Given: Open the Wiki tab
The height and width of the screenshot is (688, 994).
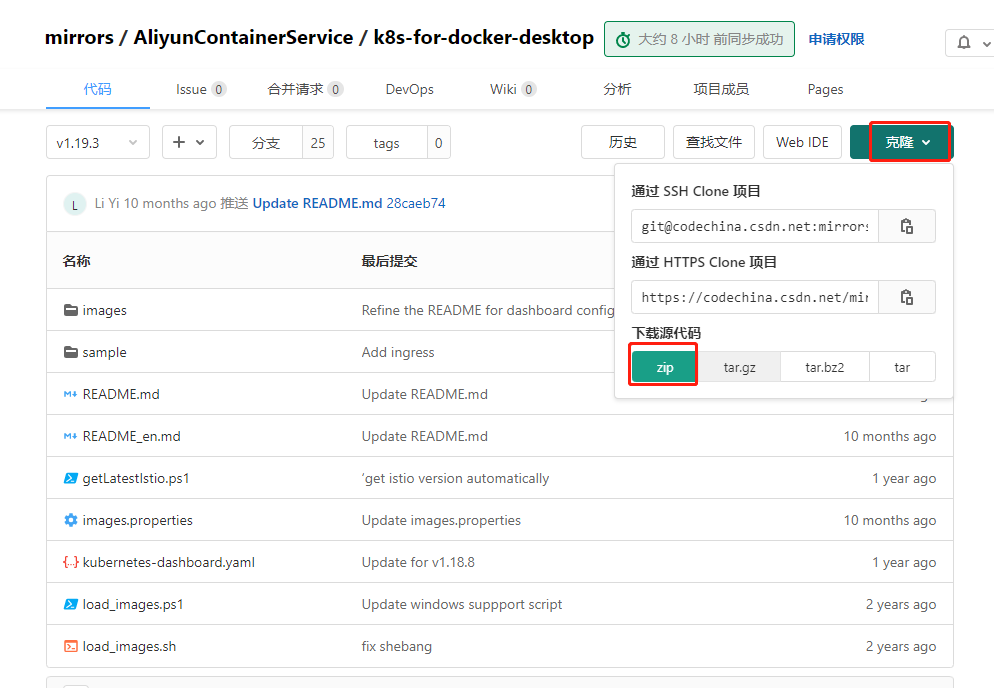Looking at the screenshot, I should [x=513, y=89].
